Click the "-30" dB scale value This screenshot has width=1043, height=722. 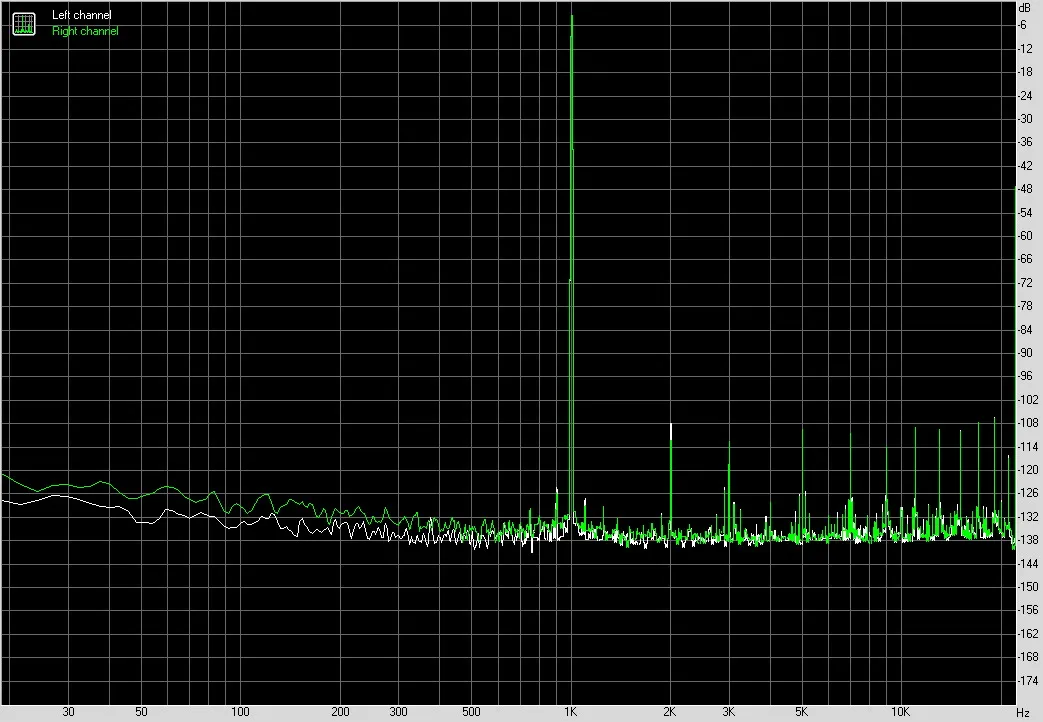point(1025,118)
